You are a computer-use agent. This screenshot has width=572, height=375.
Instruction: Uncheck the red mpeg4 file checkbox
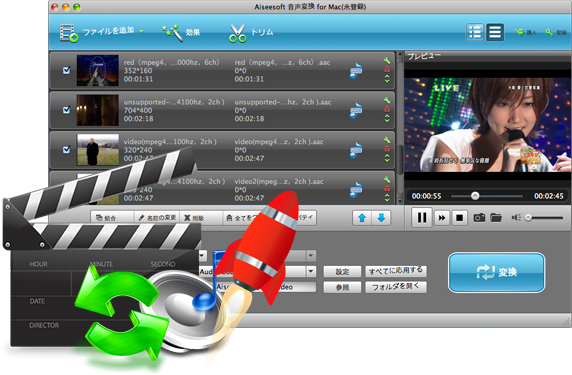(x=66, y=70)
